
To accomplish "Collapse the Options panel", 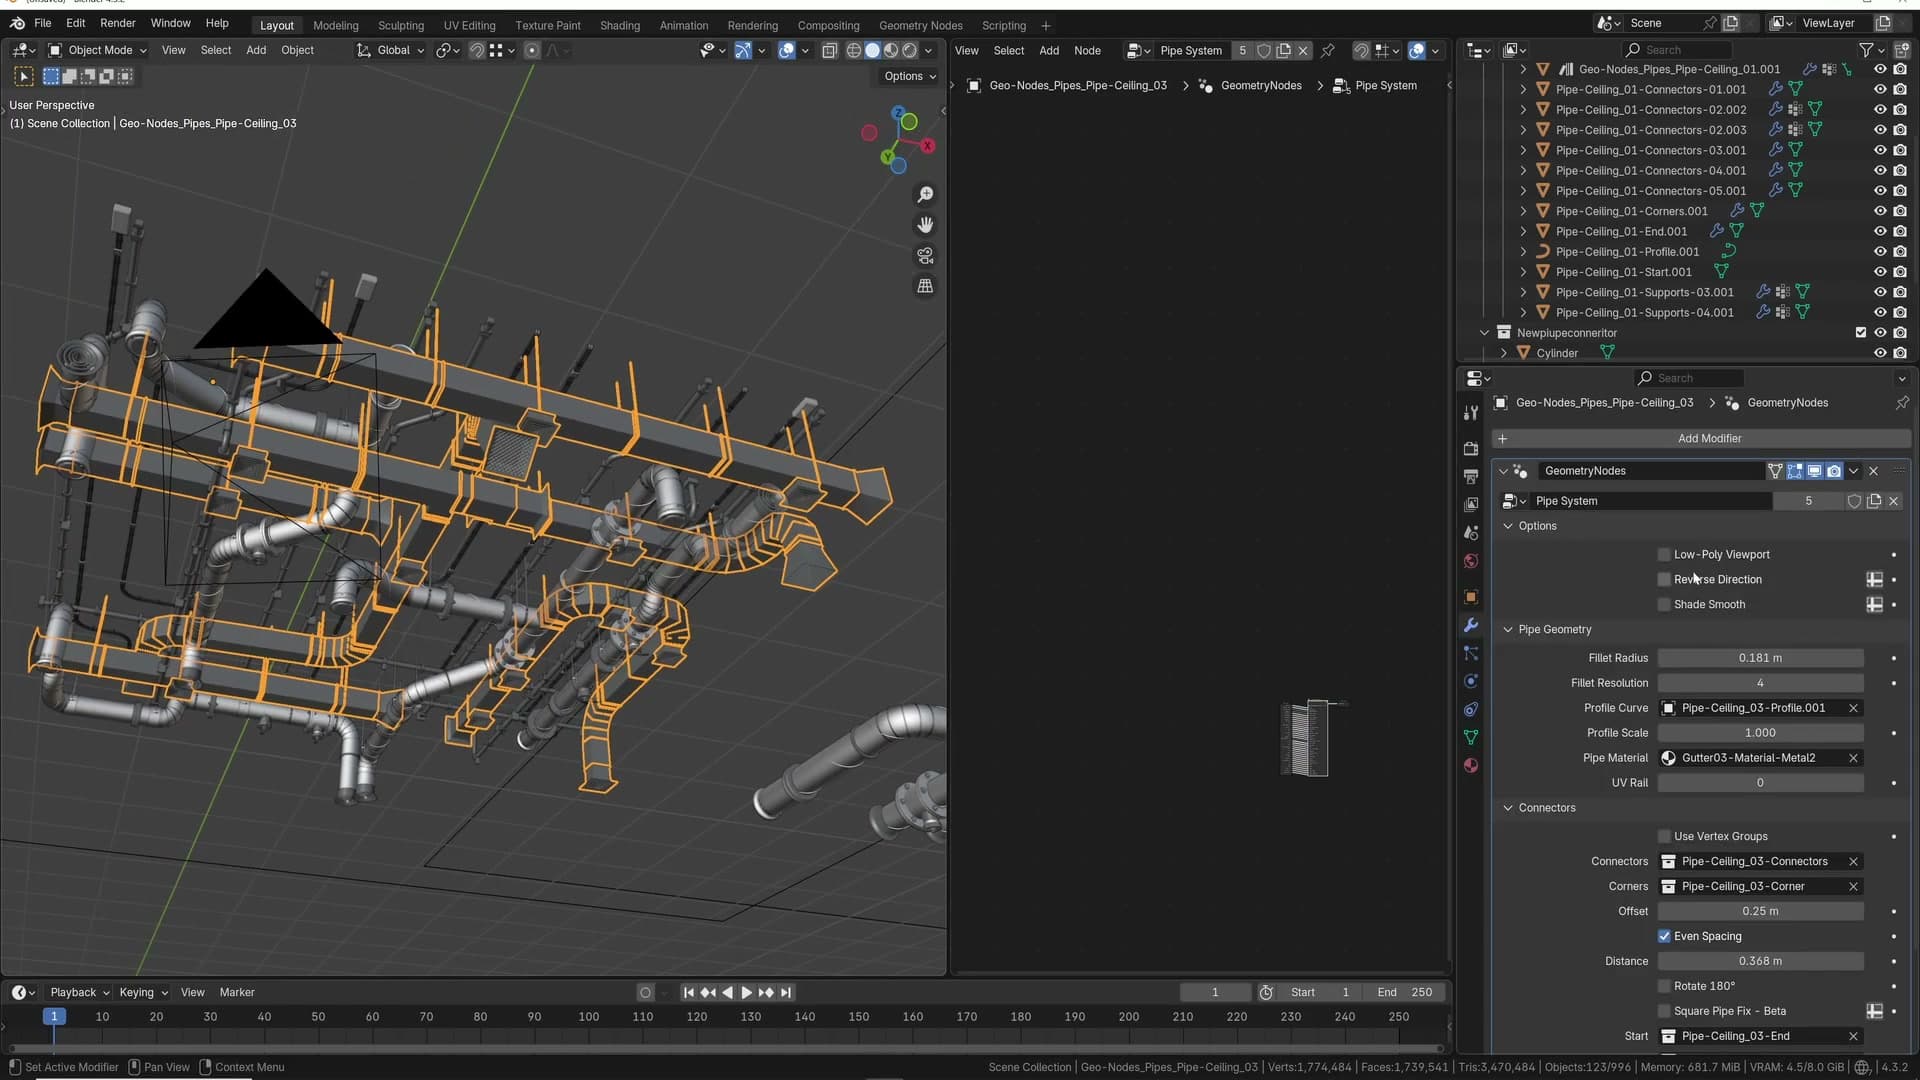I will 1508,526.
